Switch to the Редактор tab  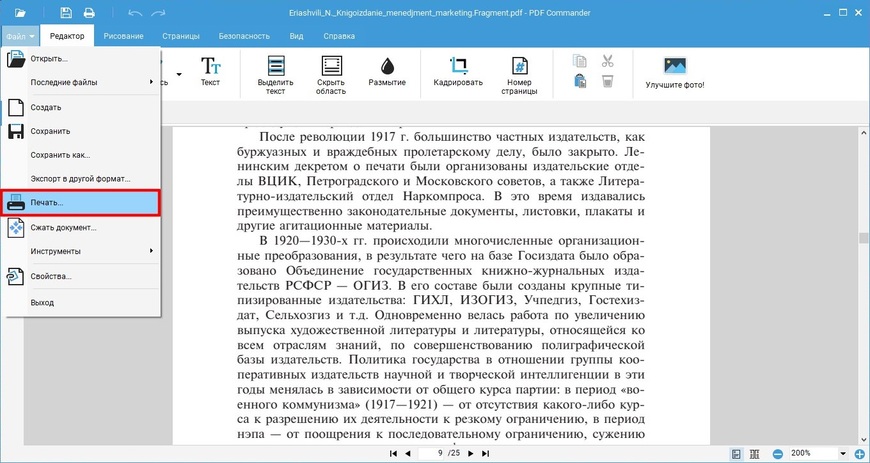pos(67,36)
